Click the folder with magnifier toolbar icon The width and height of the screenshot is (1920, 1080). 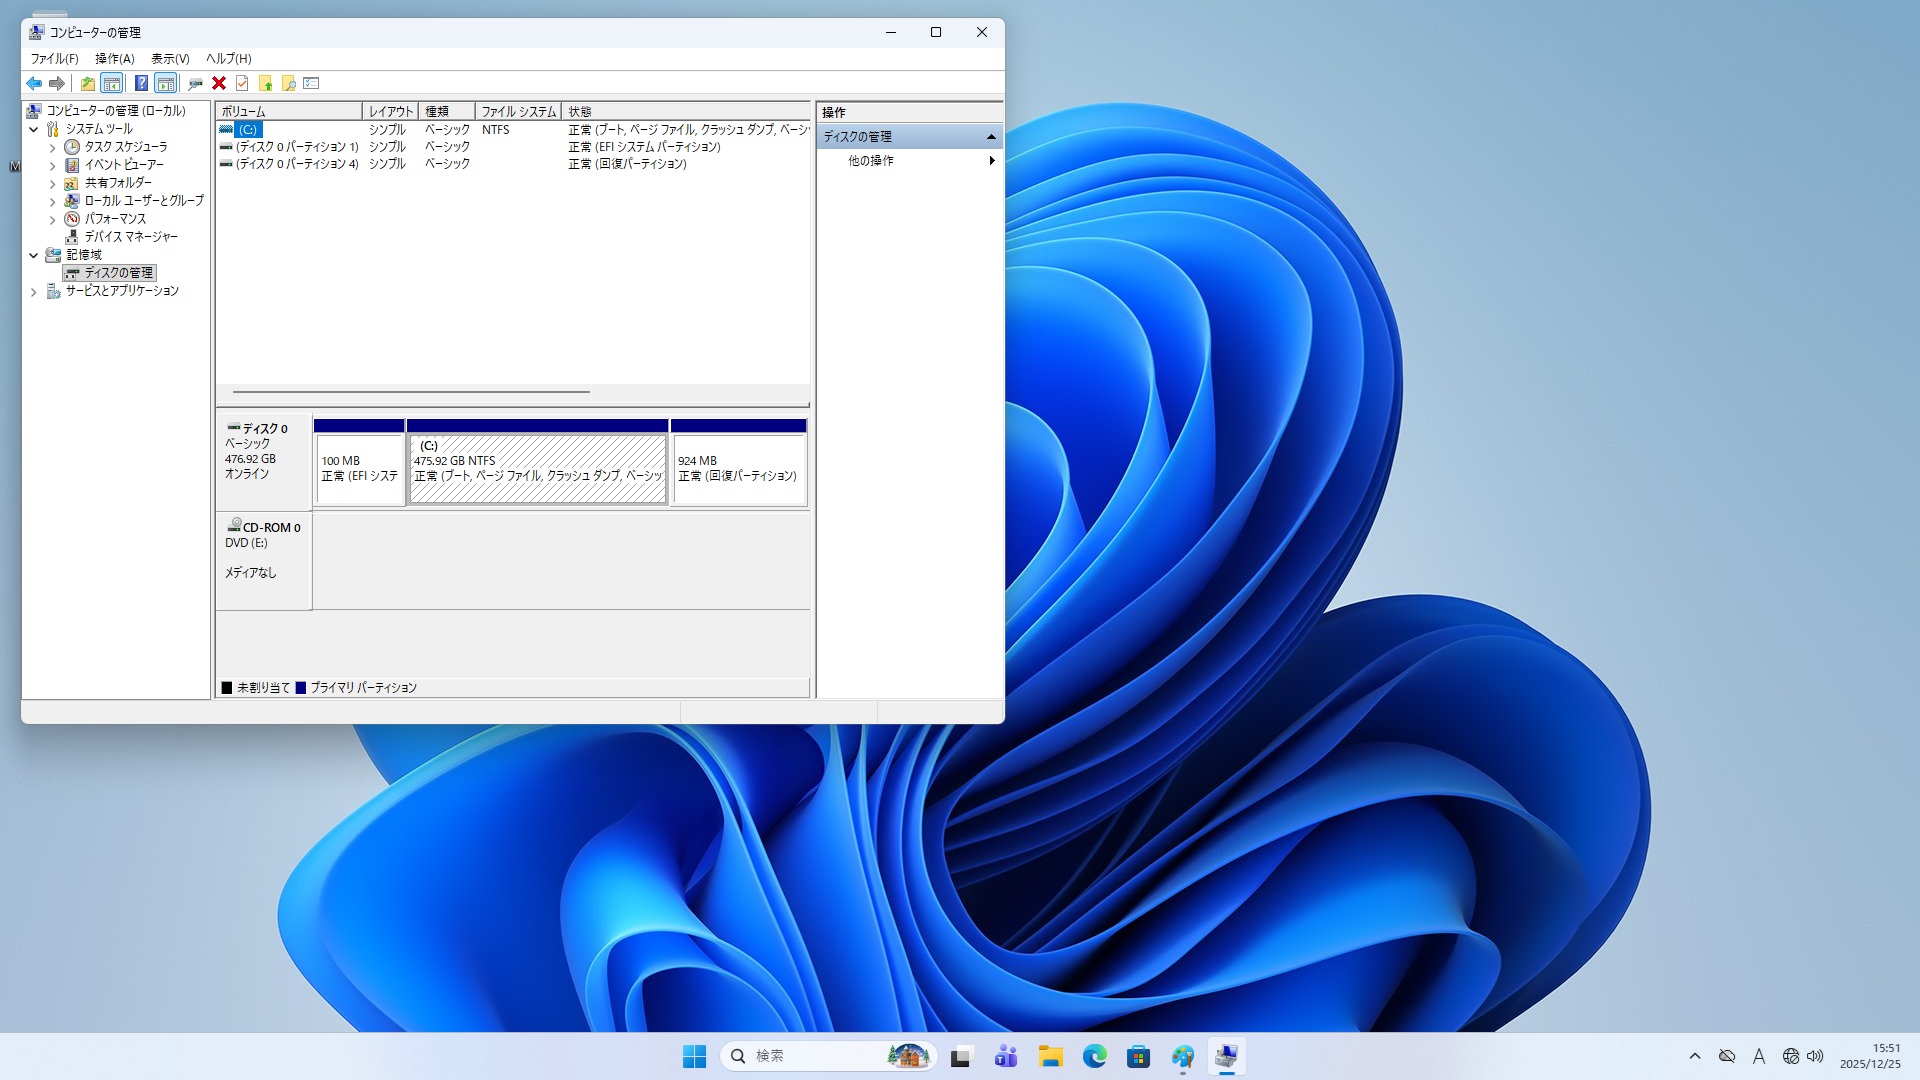288,83
